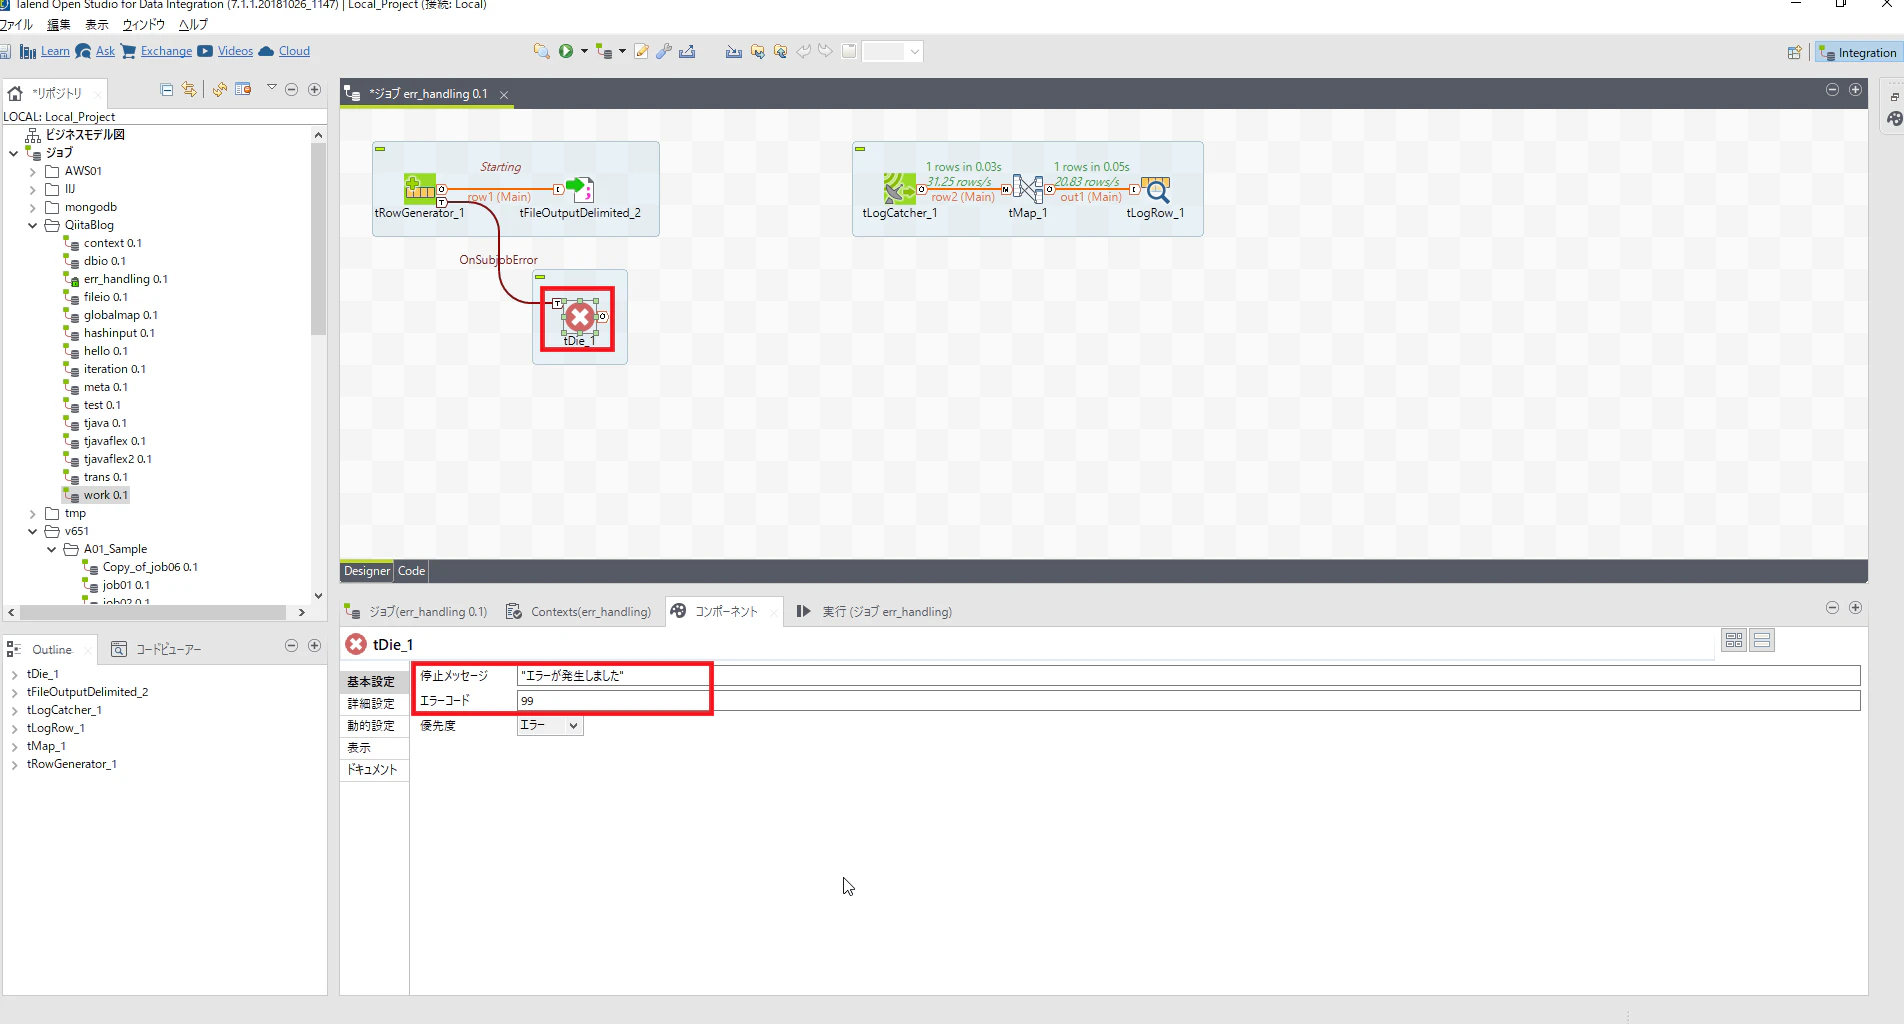Click the pencil edit icon in toolbar
The image size is (1904, 1024).
(x=641, y=51)
